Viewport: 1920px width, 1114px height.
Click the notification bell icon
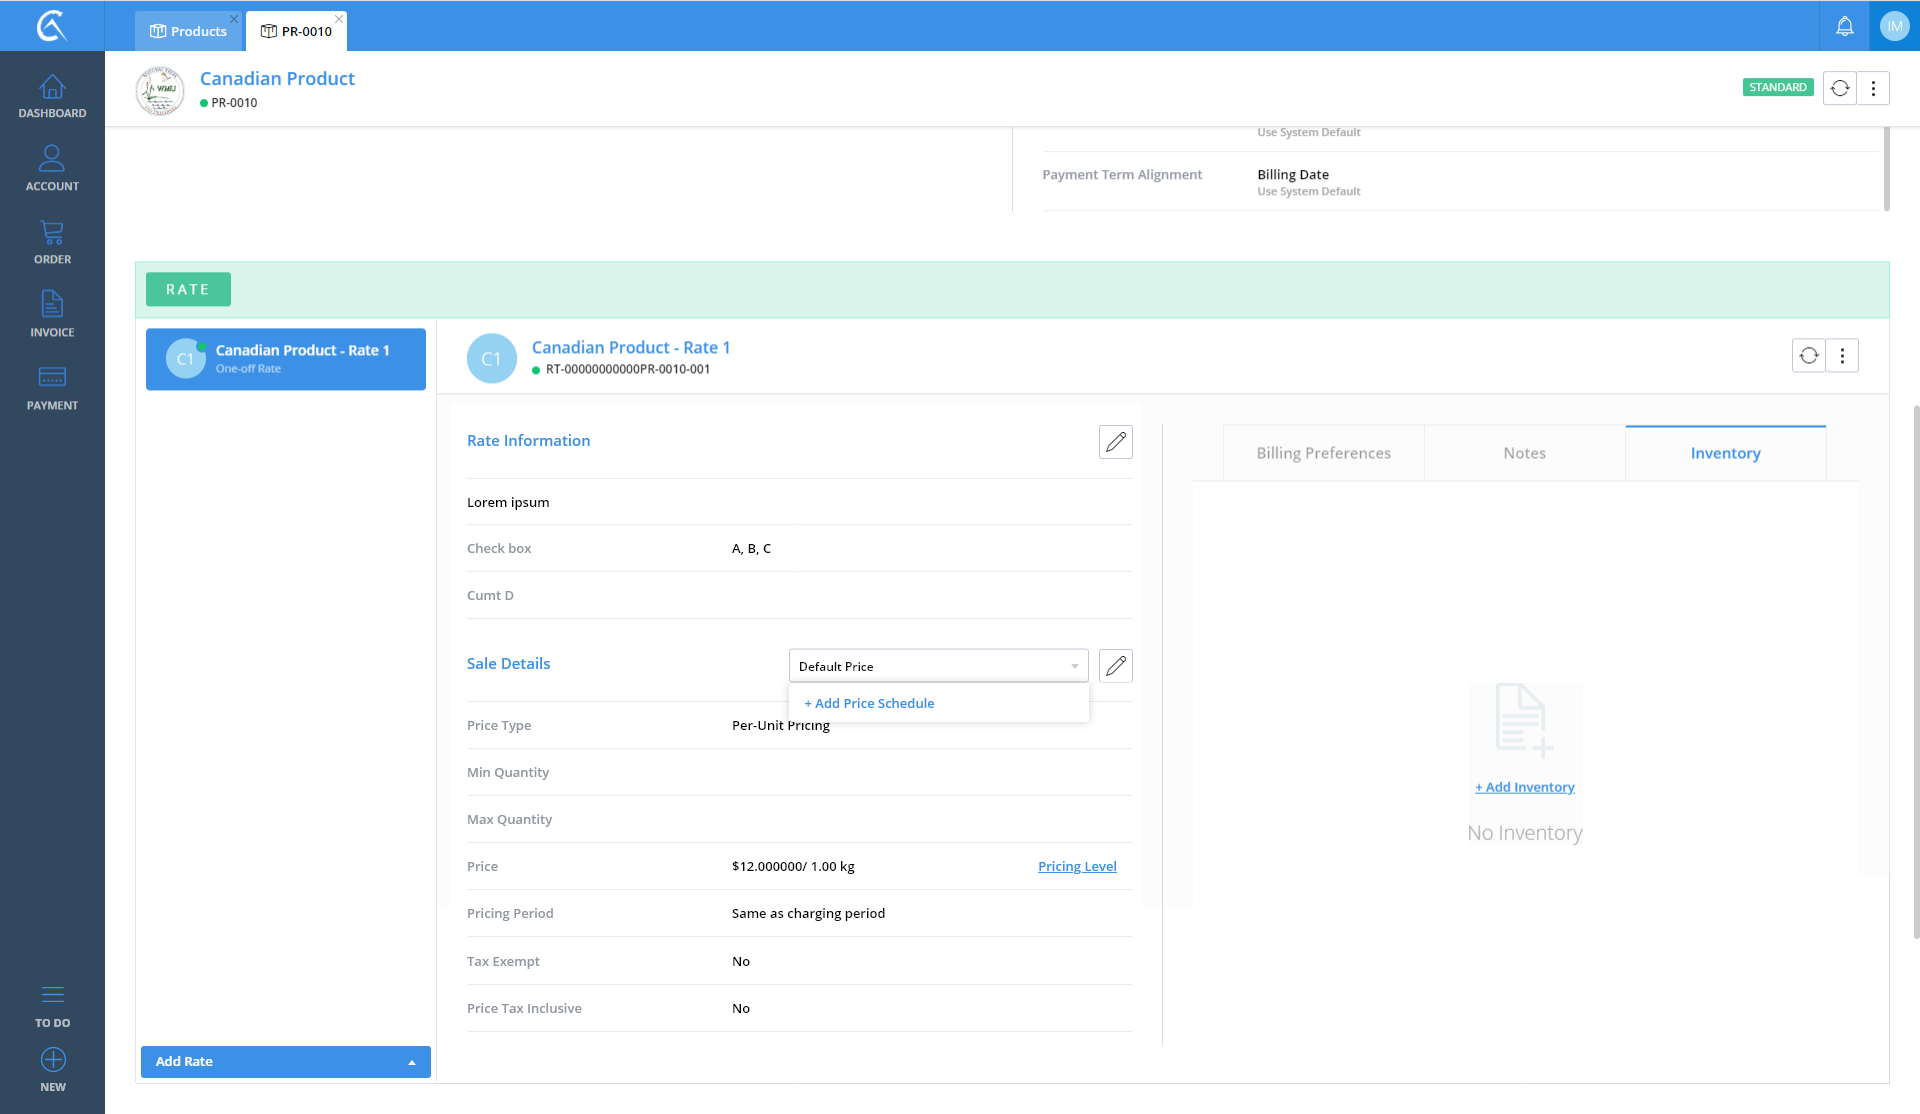[x=1844, y=26]
